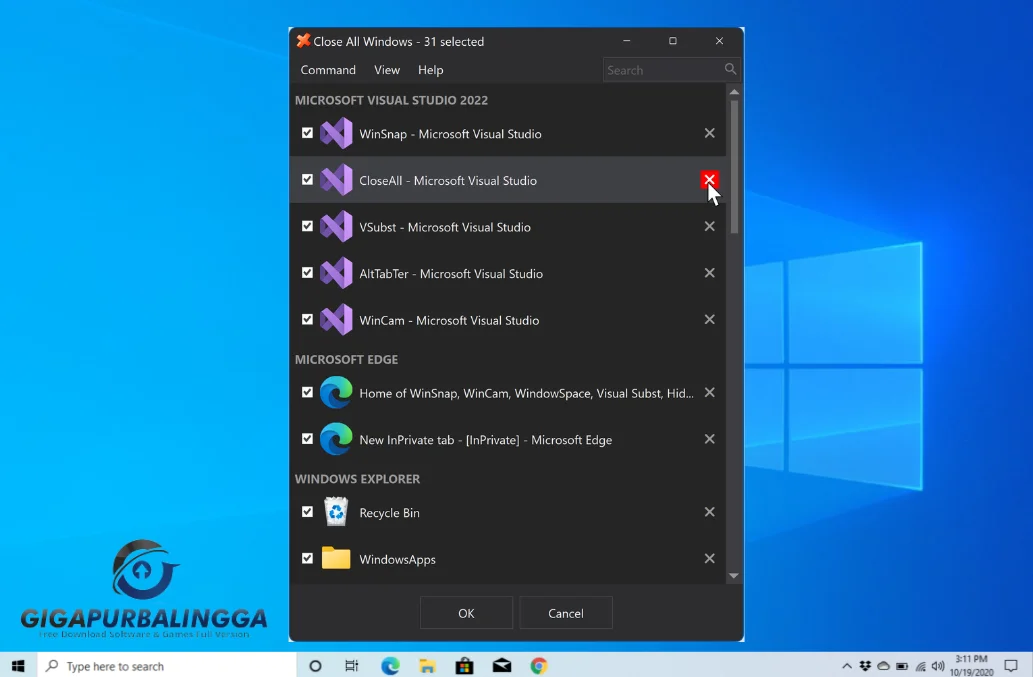This screenshot has height=677, width=1033.
Task: Uncheck WinSnap - Microsoft Visual Studio
Action: point(307,133)
